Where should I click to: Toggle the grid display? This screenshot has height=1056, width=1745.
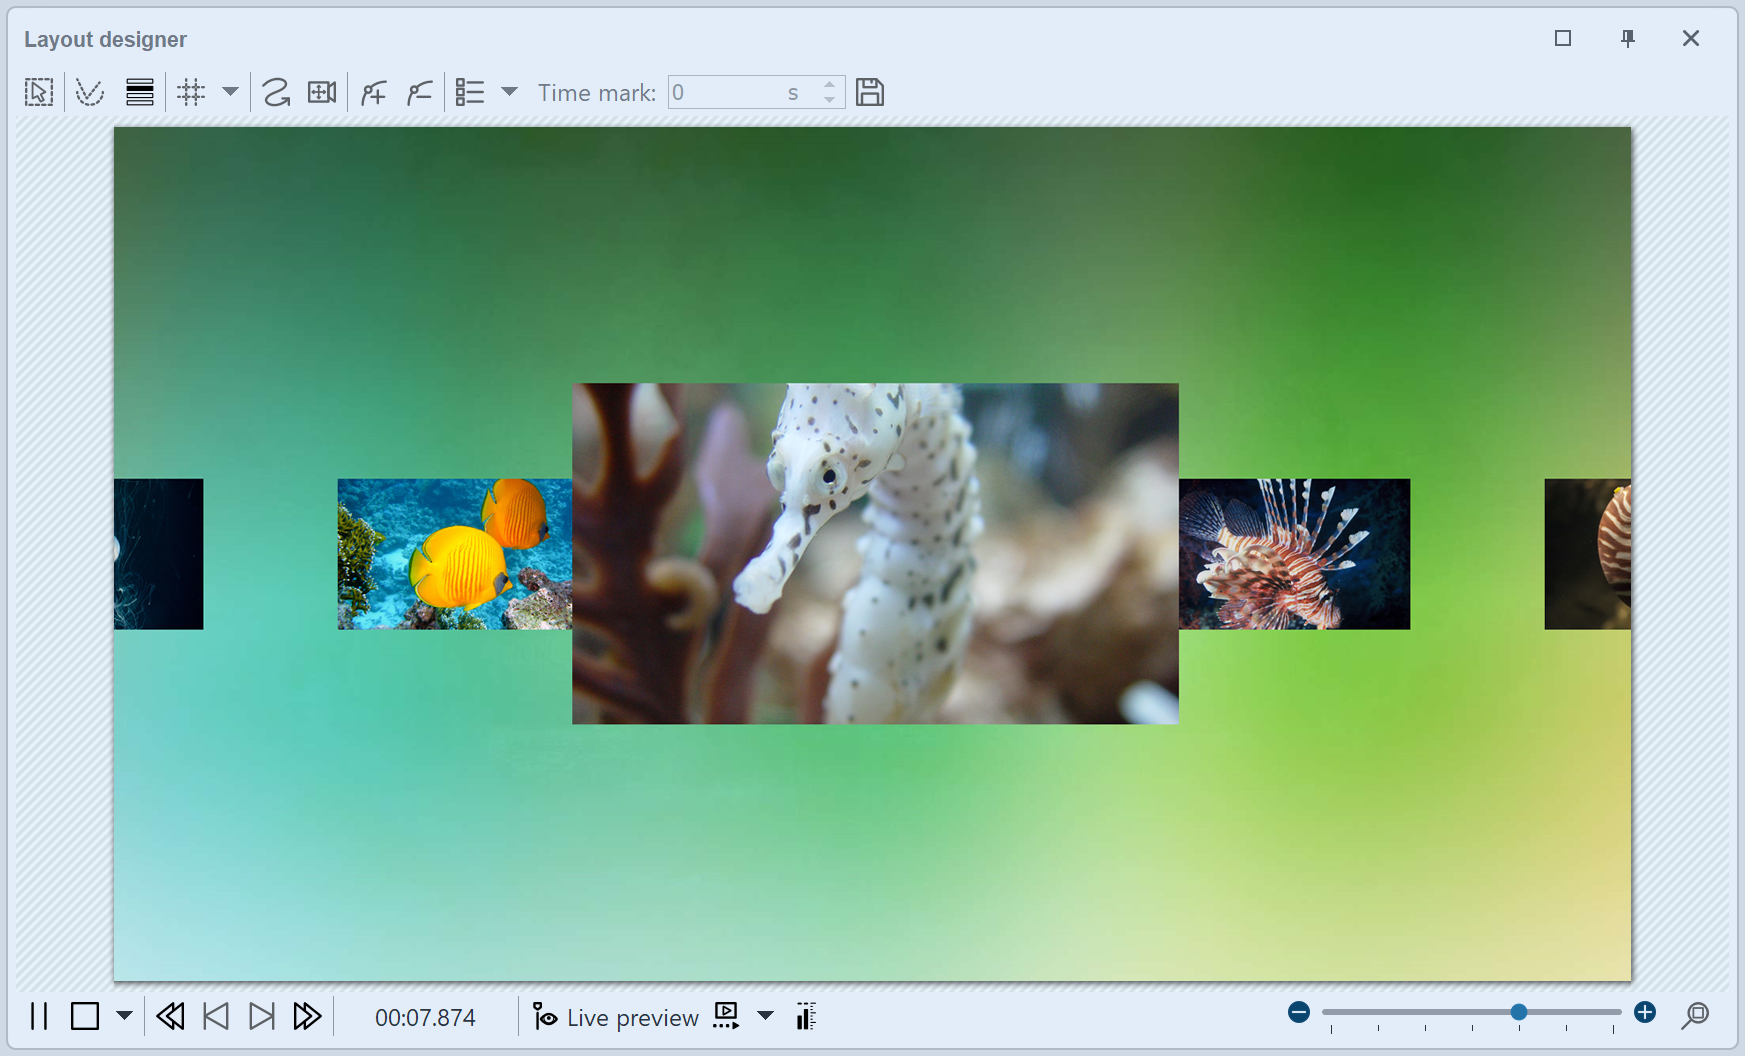pyautogui.click(x=191, y=92)
